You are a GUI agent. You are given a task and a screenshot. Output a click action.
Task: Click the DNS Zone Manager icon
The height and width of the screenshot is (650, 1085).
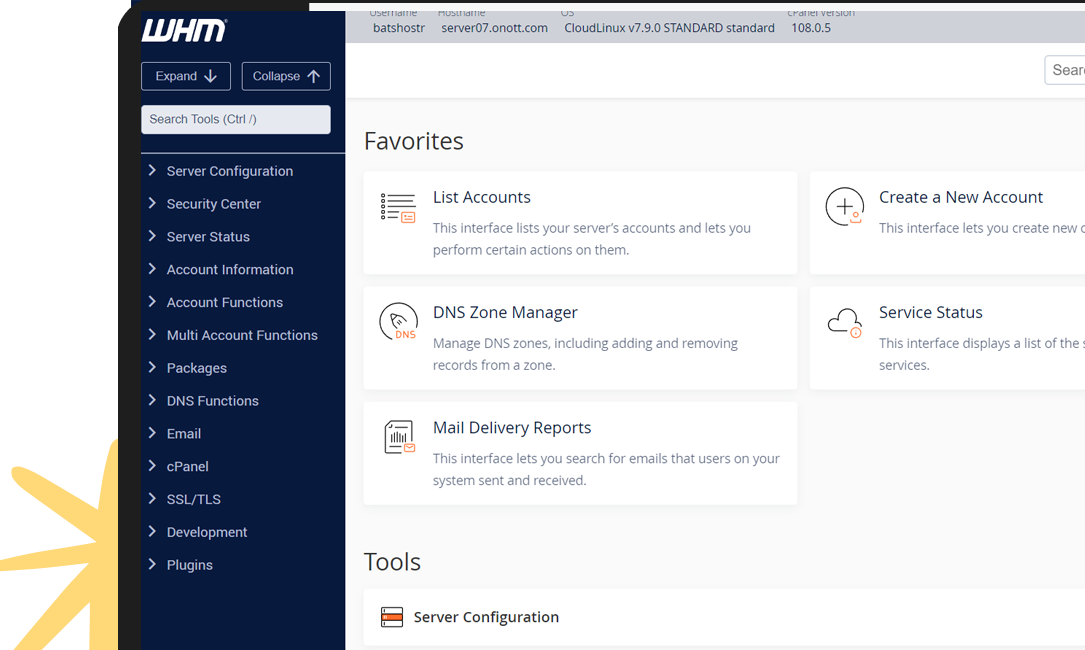coord(398,322)
